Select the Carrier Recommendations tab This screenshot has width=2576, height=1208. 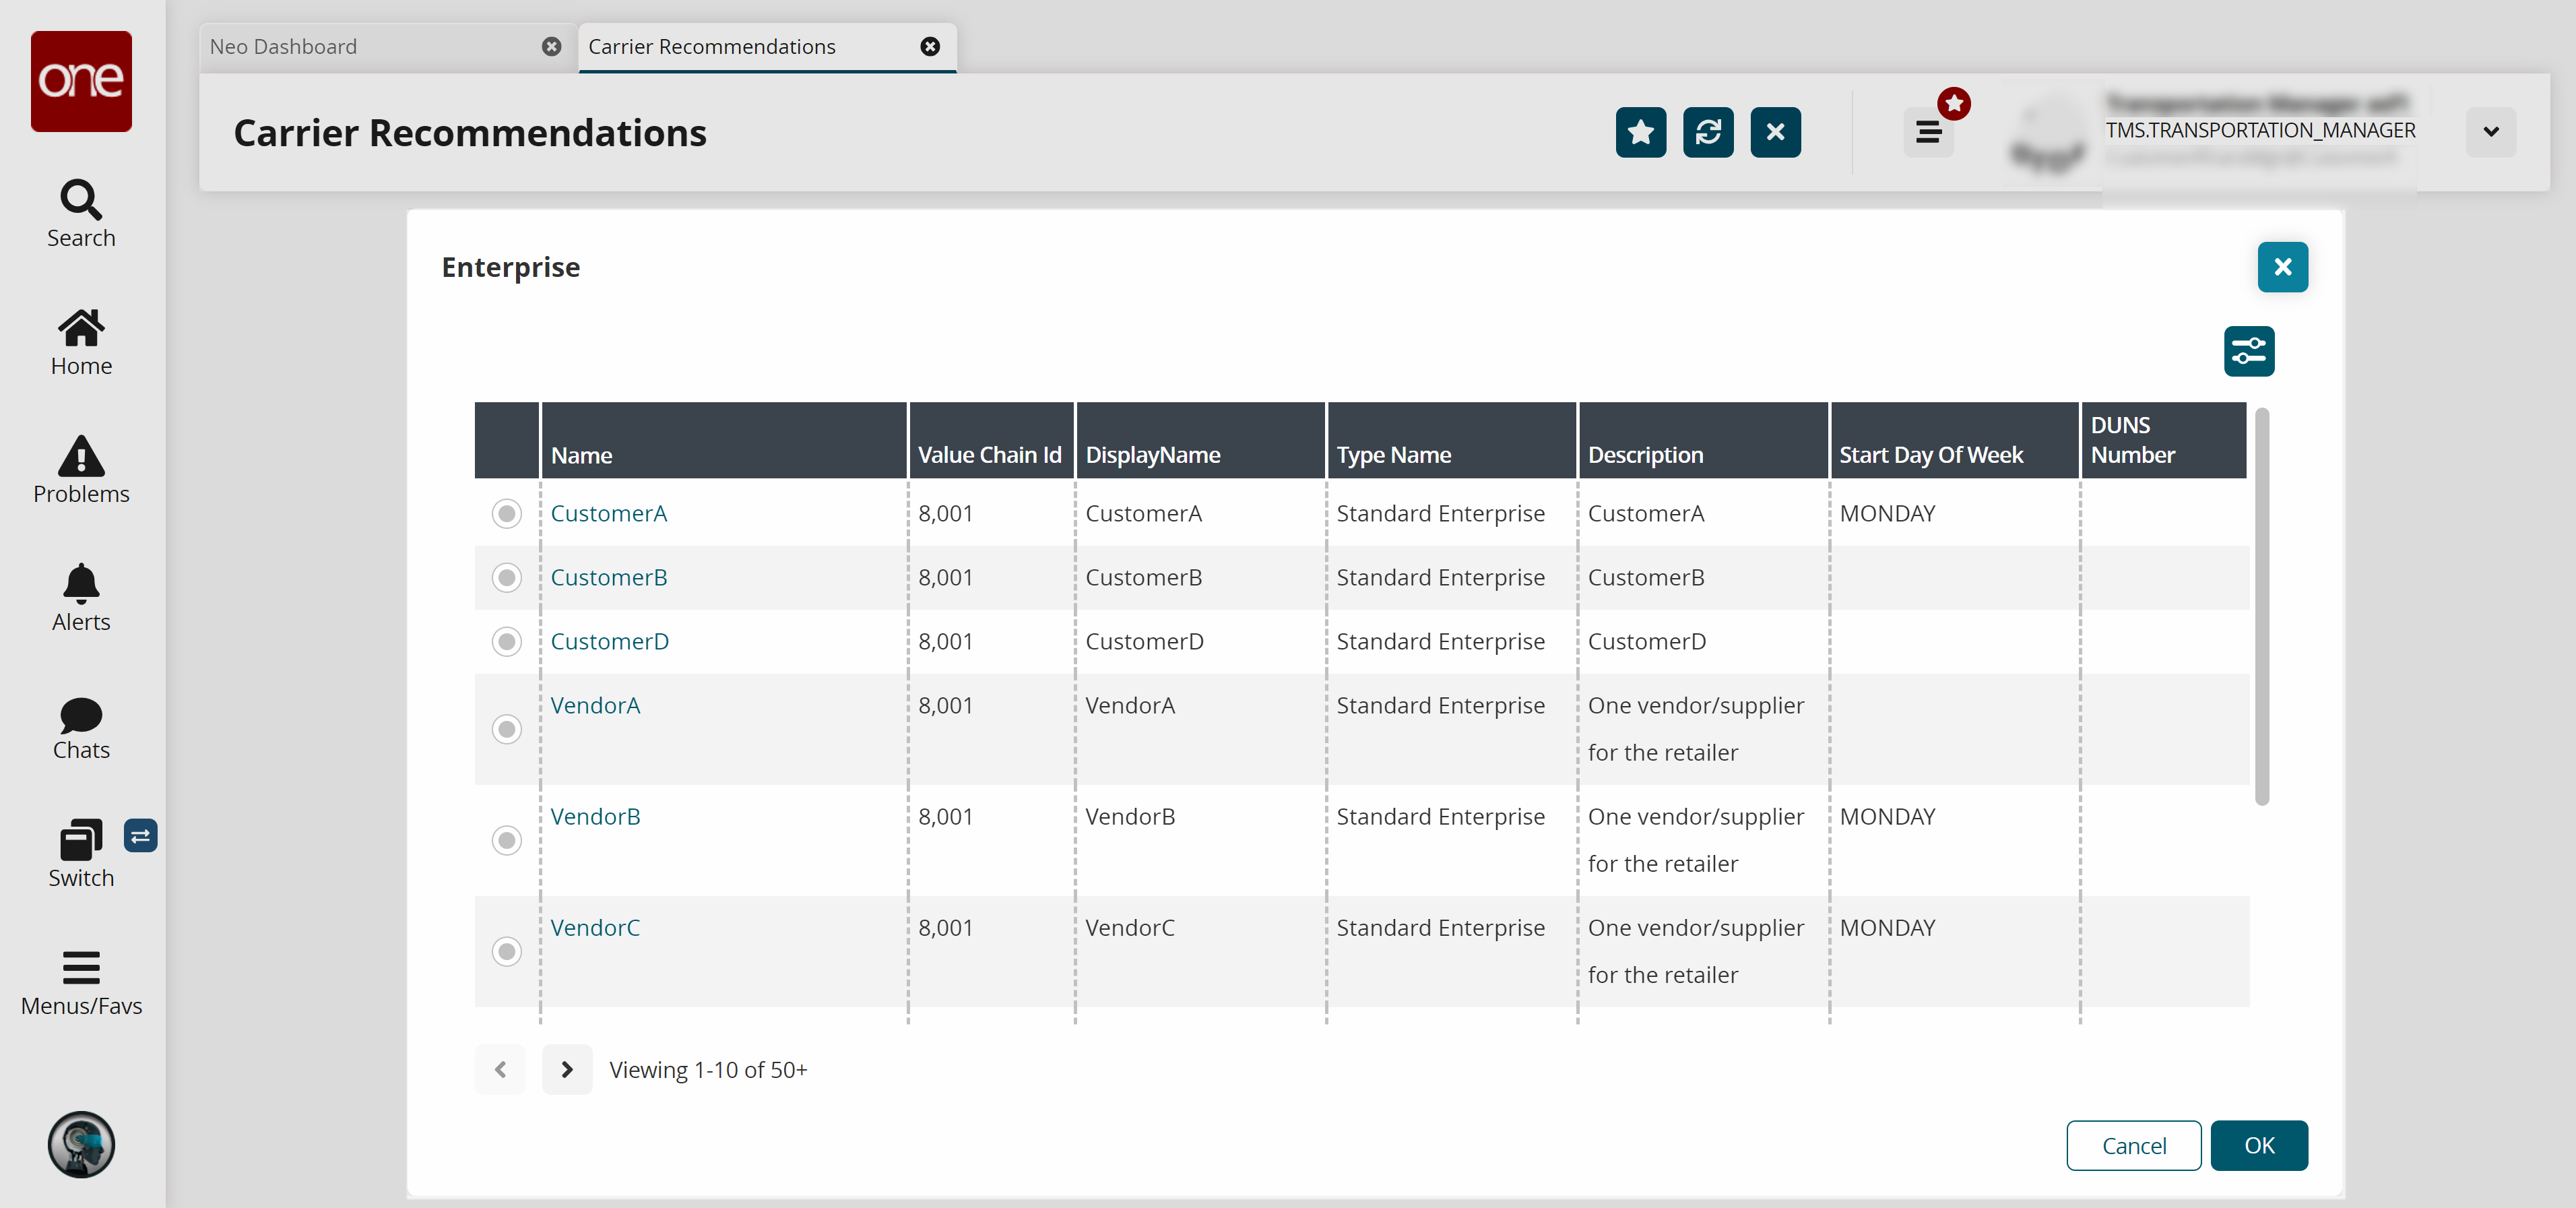tap(711, 47)
